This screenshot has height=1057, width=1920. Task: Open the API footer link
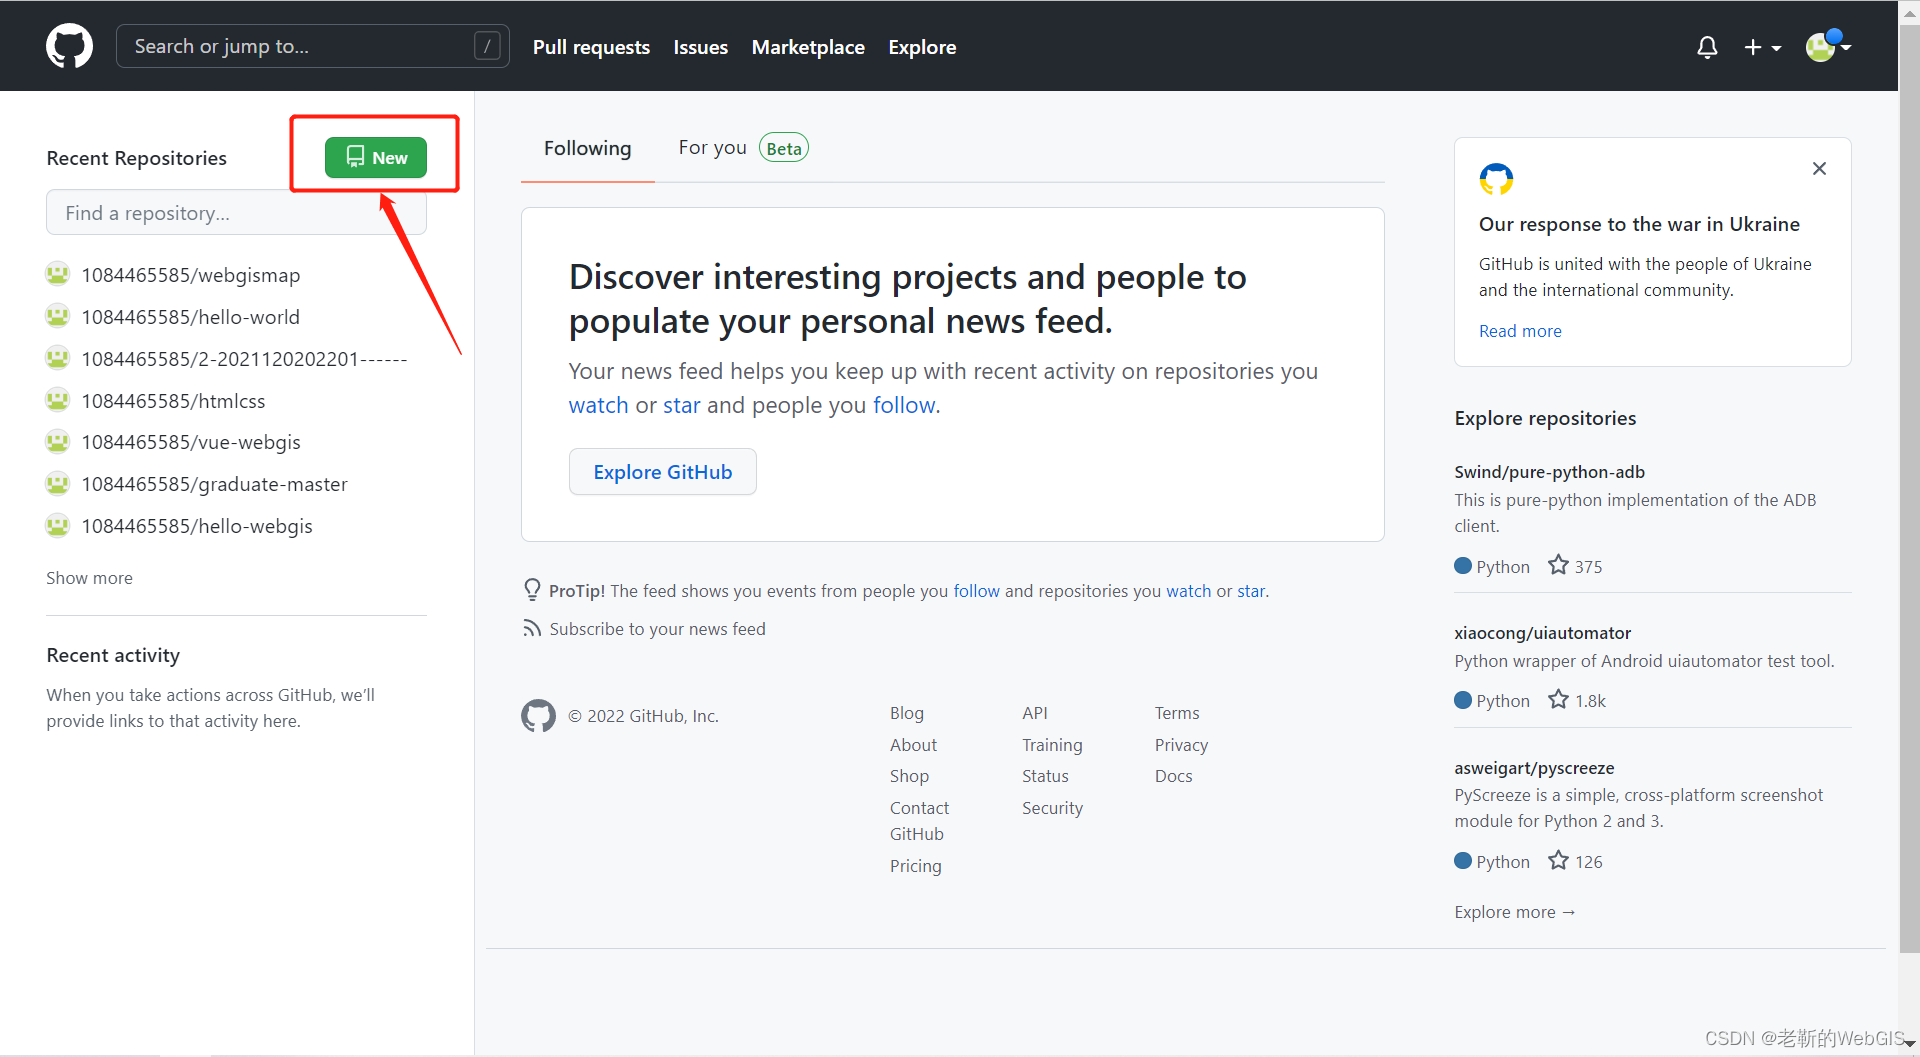point(1035,713)
